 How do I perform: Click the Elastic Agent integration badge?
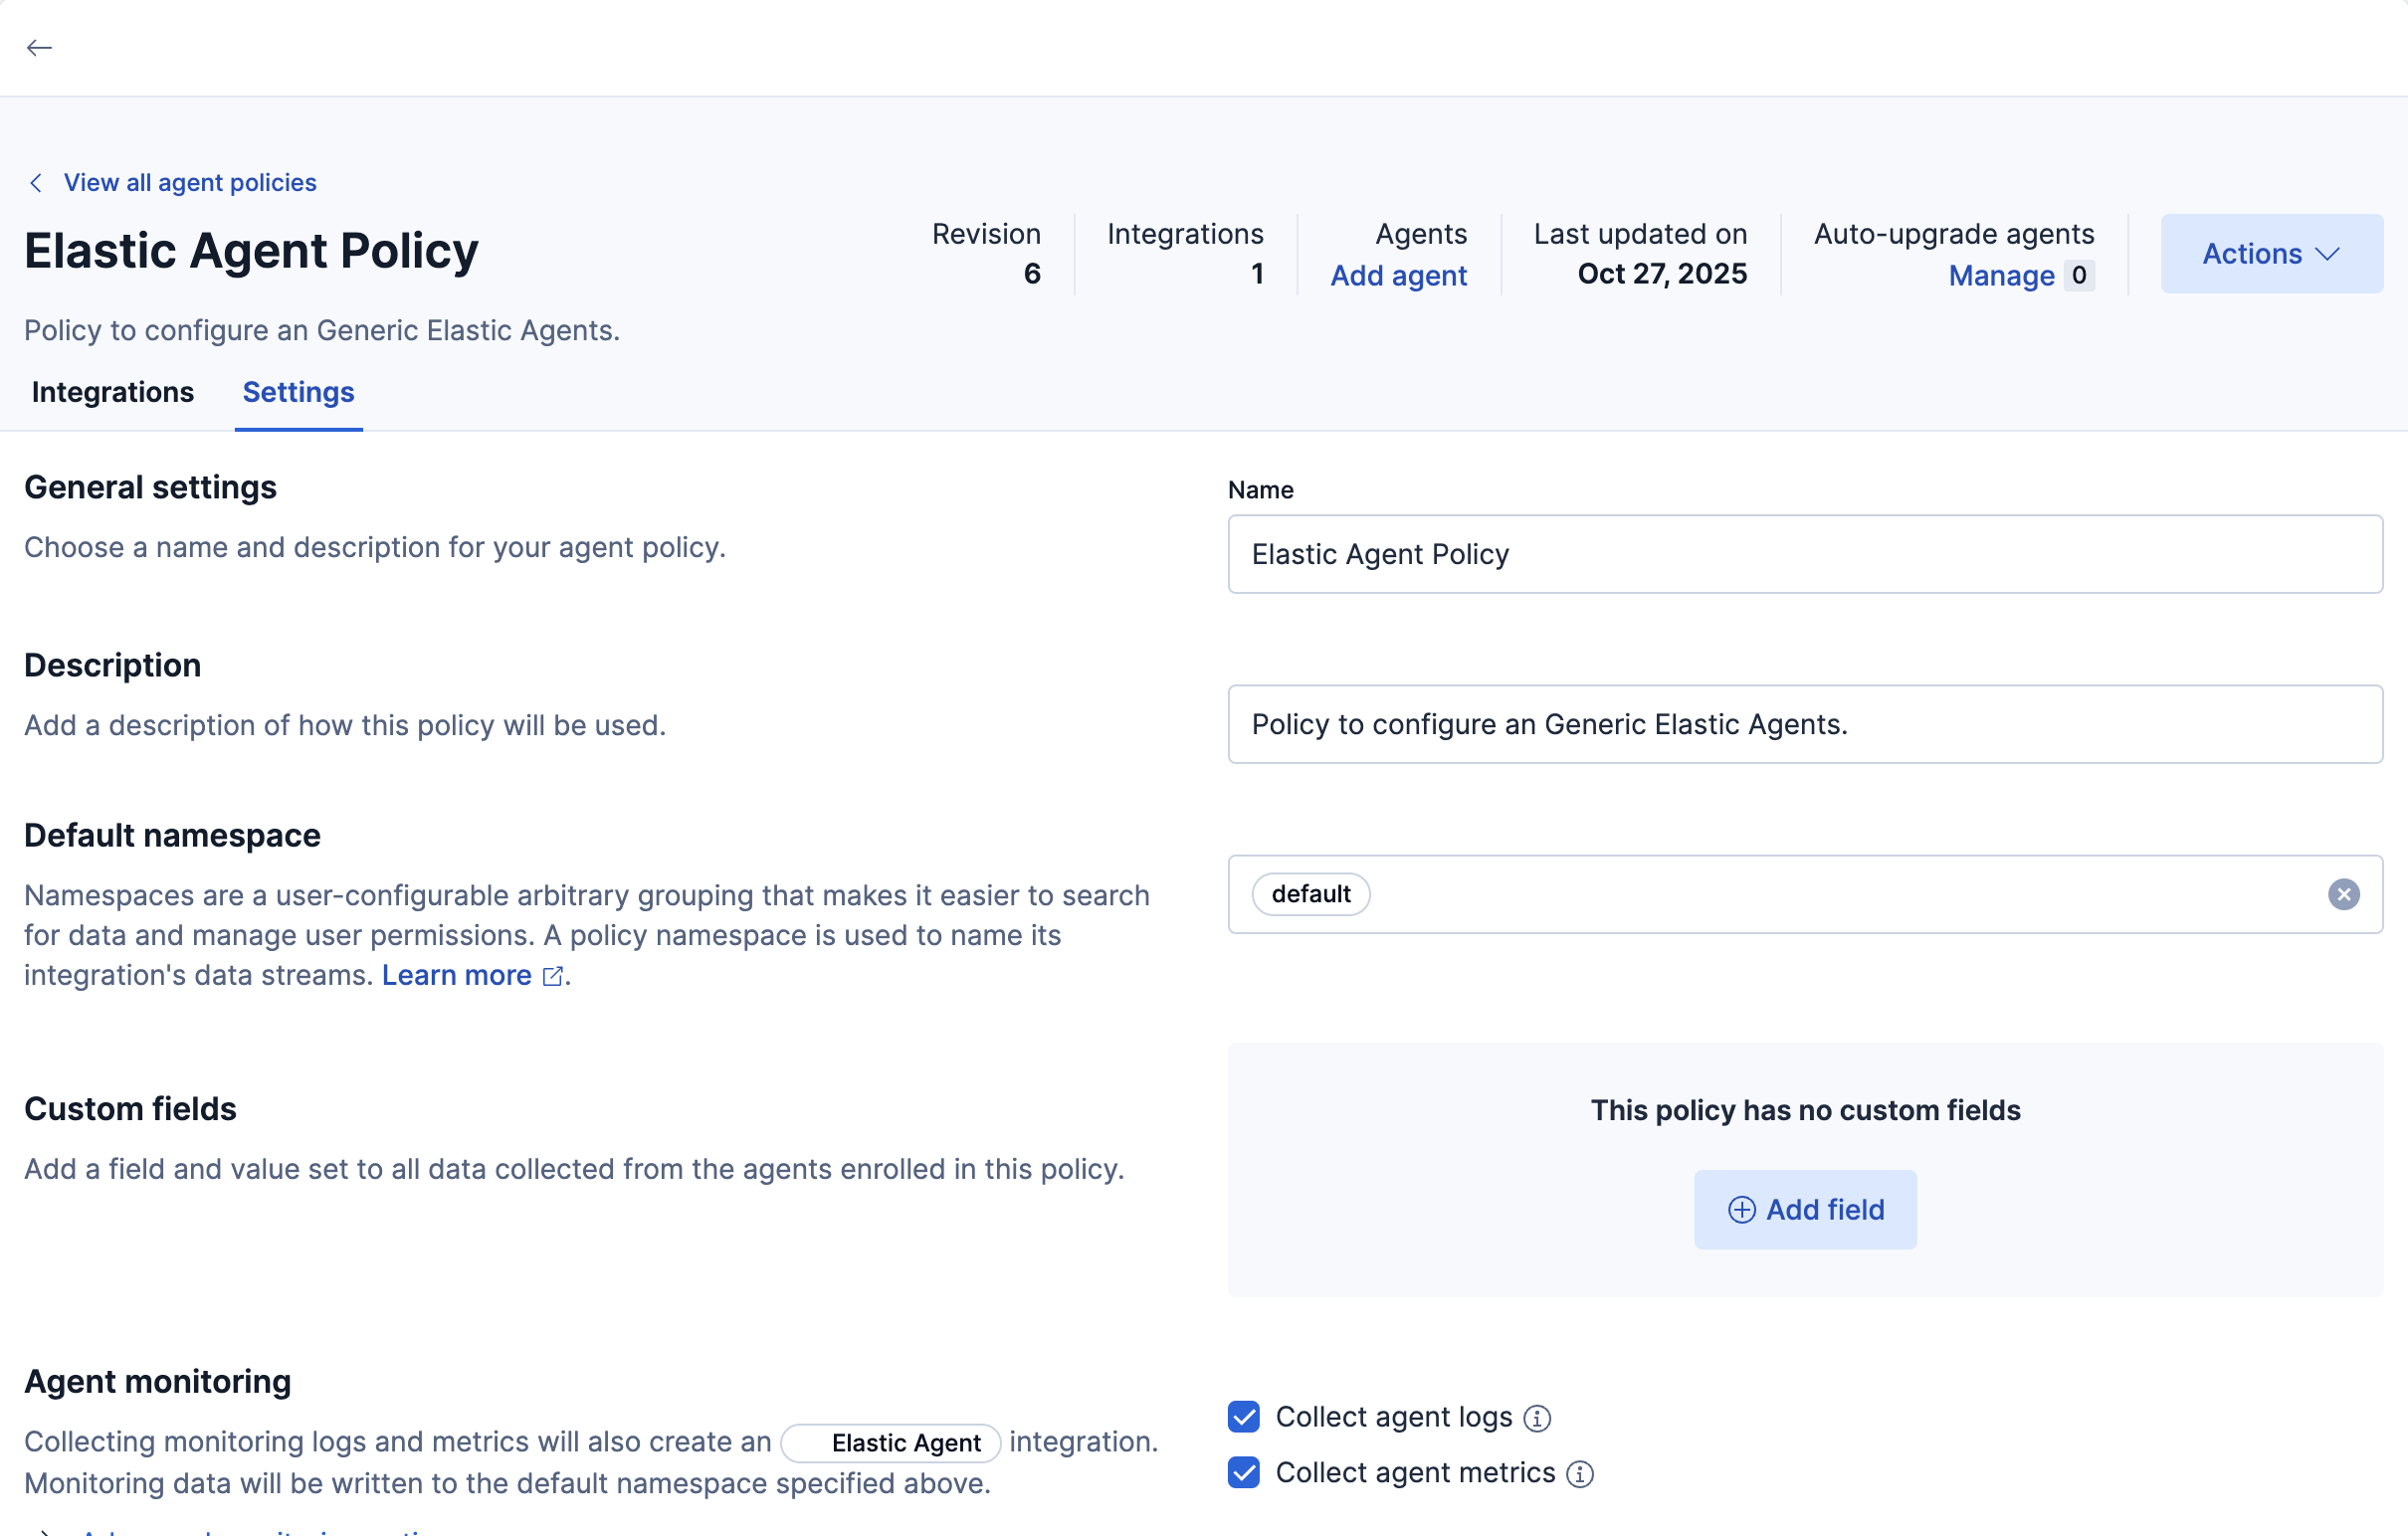point(890,1443)
